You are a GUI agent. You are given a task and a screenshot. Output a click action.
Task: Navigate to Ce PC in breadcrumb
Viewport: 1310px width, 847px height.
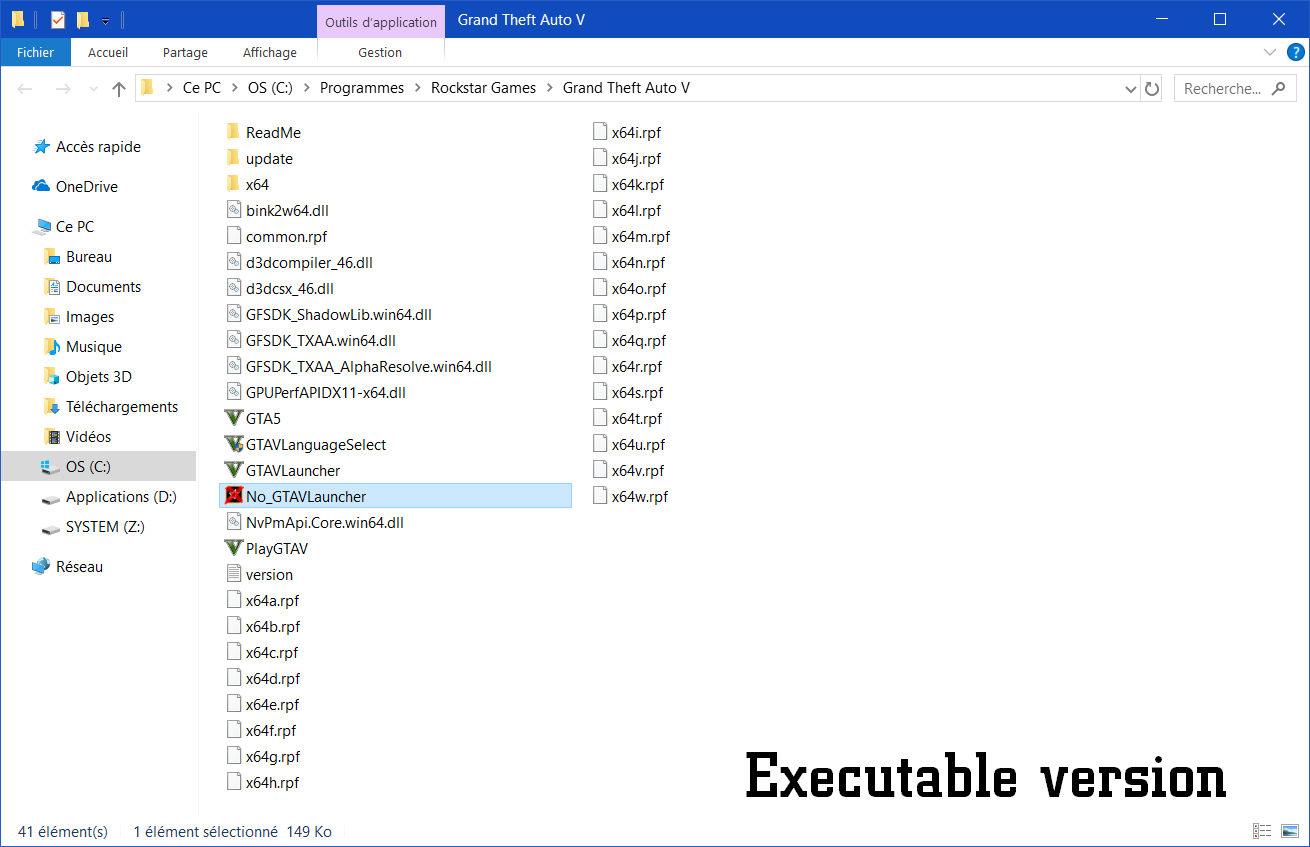202,88
